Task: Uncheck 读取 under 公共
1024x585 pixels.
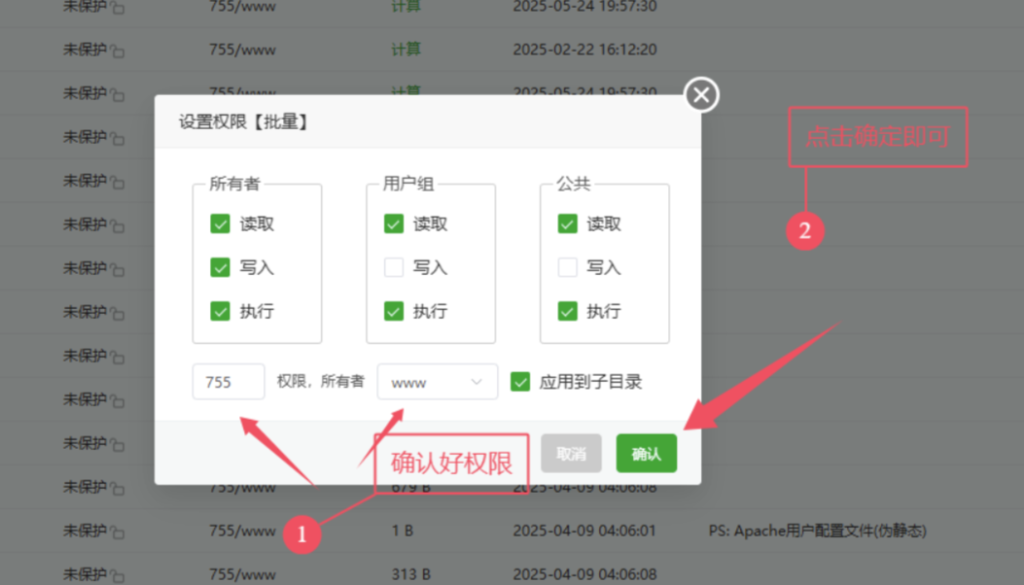Action: tap(567, 224)
